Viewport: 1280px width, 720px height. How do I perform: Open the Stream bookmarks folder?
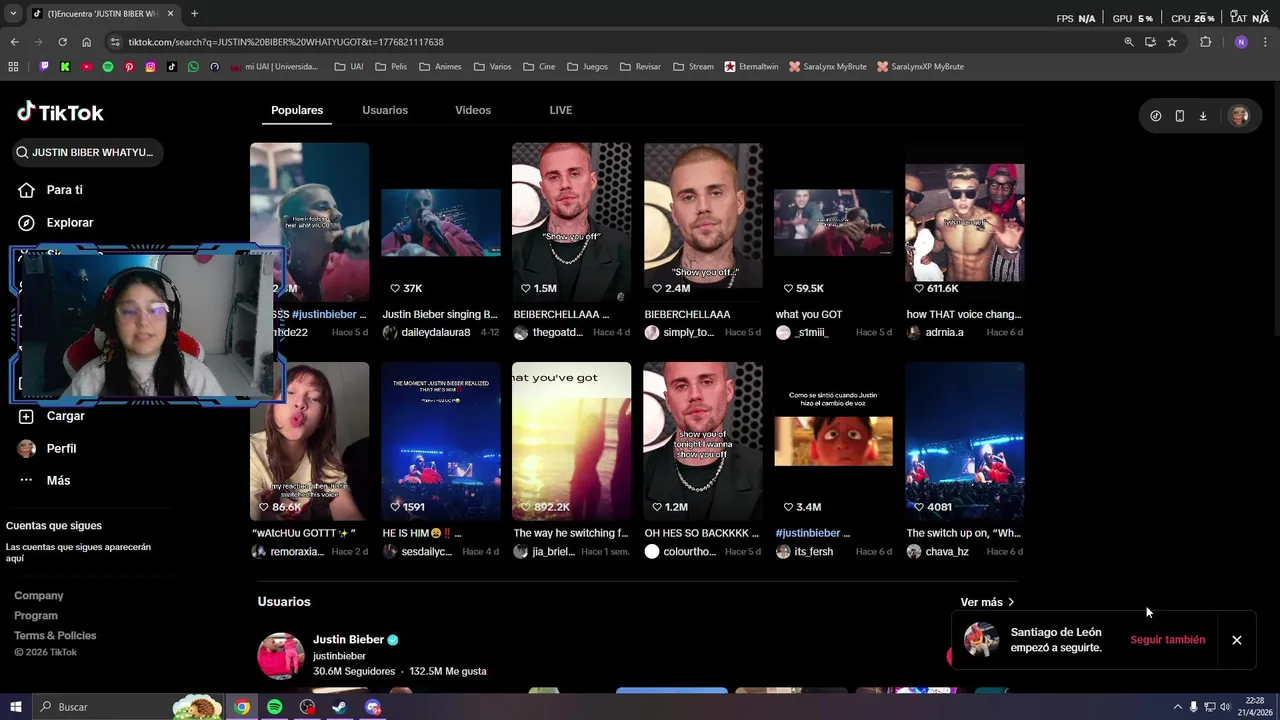coord(693,67)
